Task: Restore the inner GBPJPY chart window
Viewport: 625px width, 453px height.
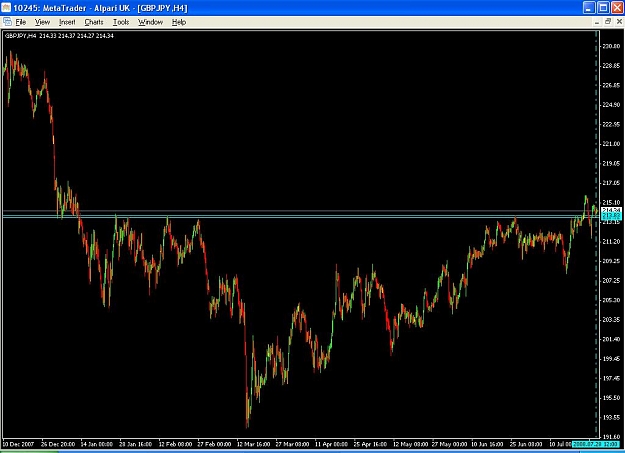Action: (x=608, y=22)
